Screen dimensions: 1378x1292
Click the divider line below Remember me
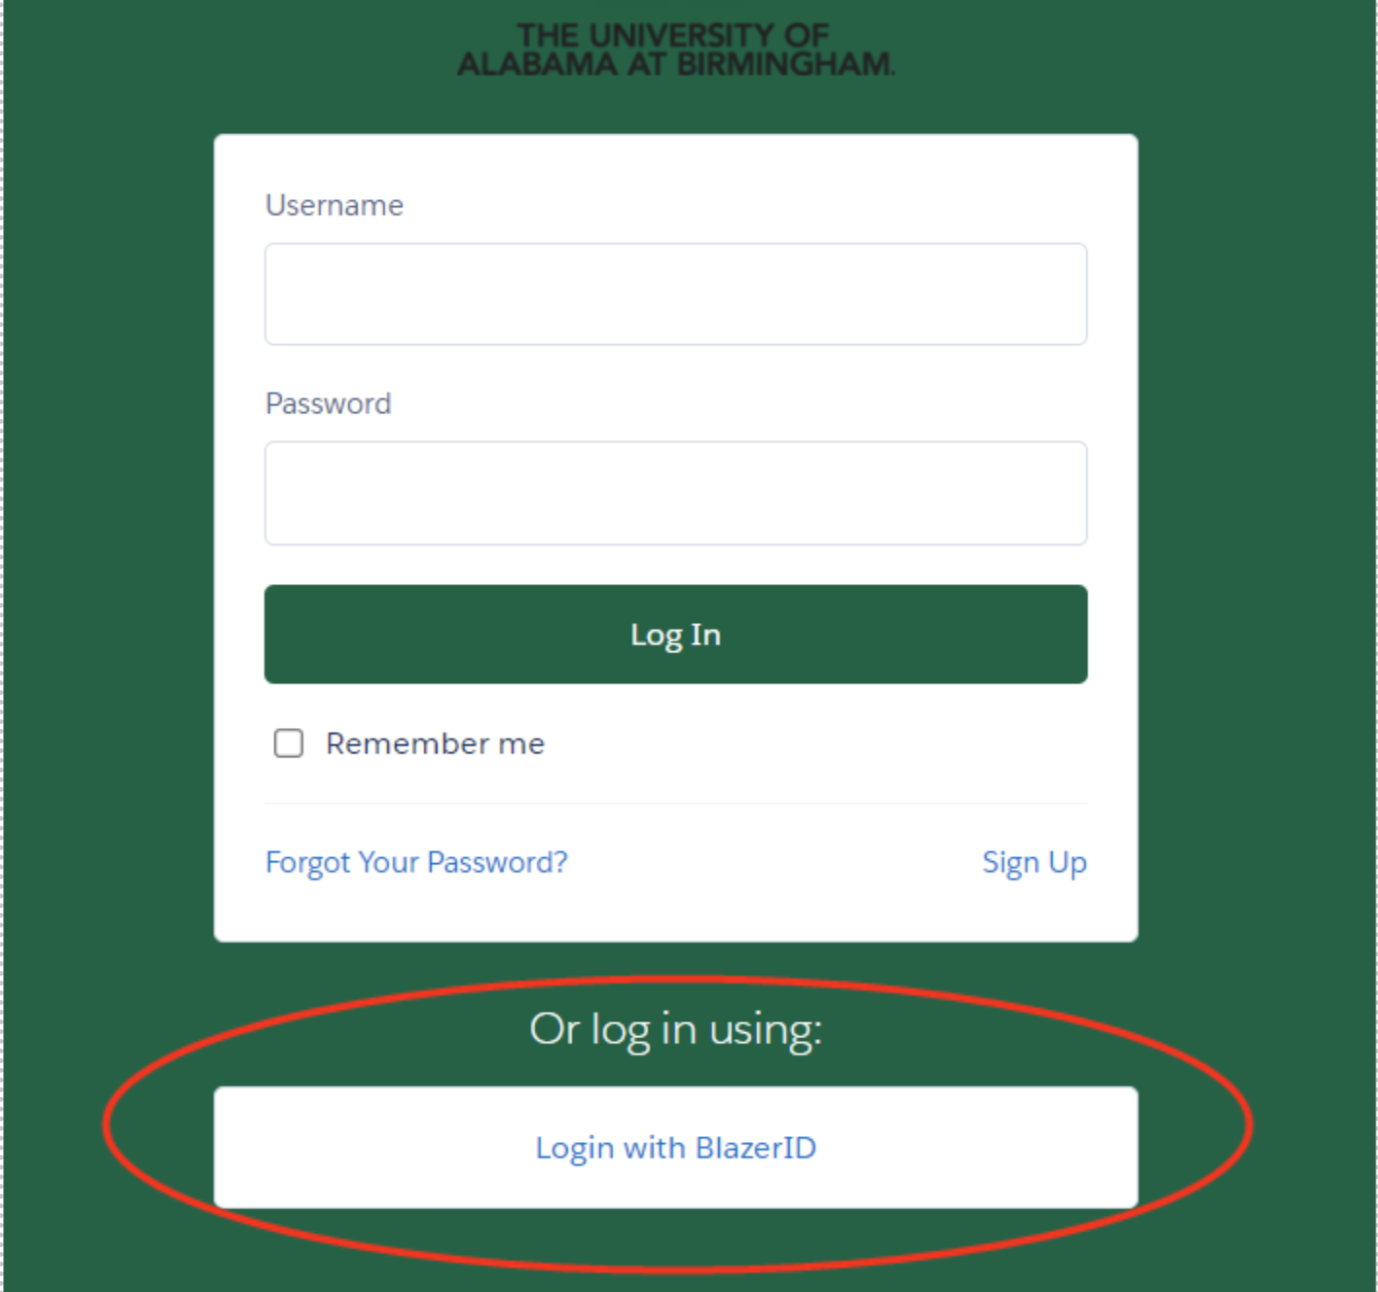(676, 803)
